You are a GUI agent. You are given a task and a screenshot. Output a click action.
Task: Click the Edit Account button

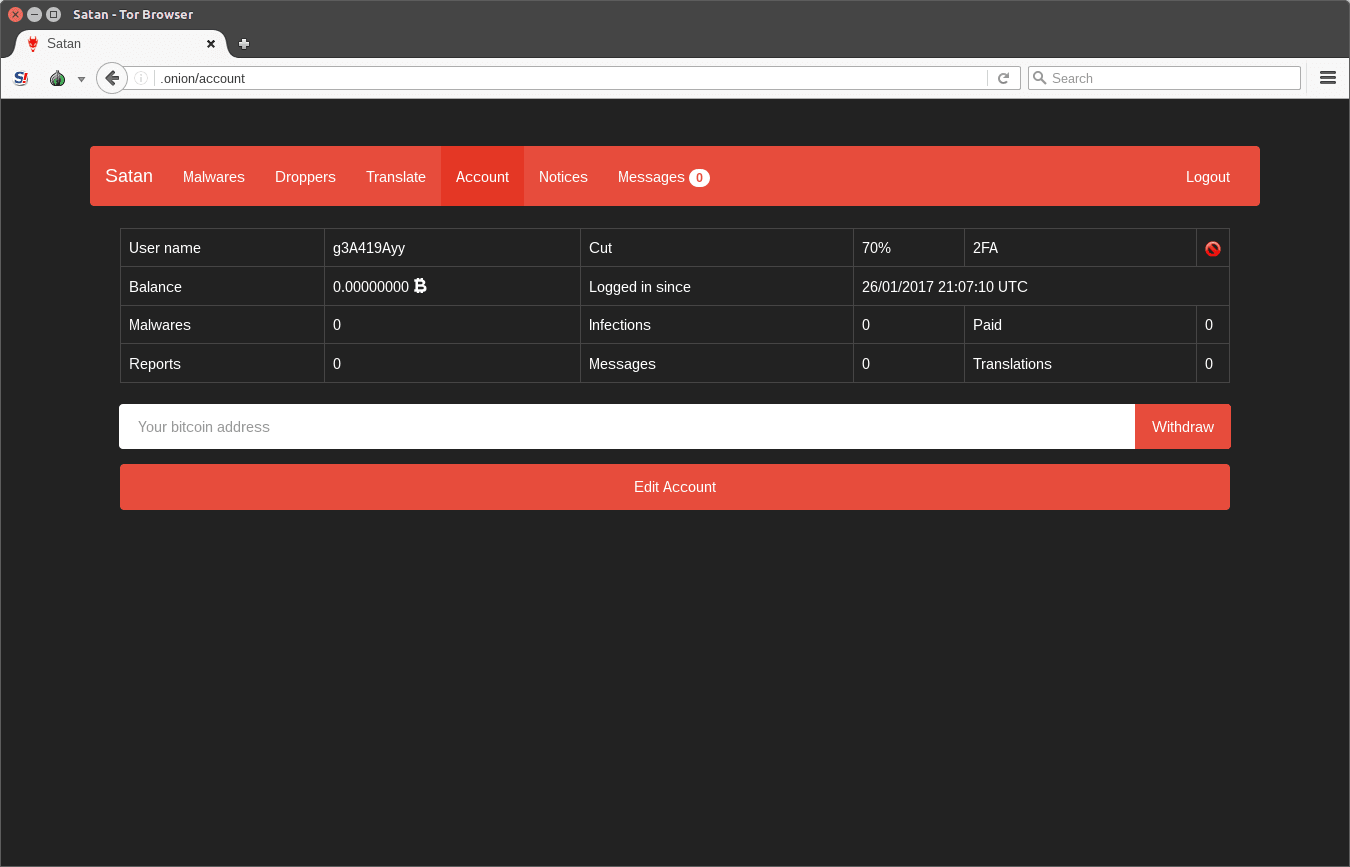675,487
